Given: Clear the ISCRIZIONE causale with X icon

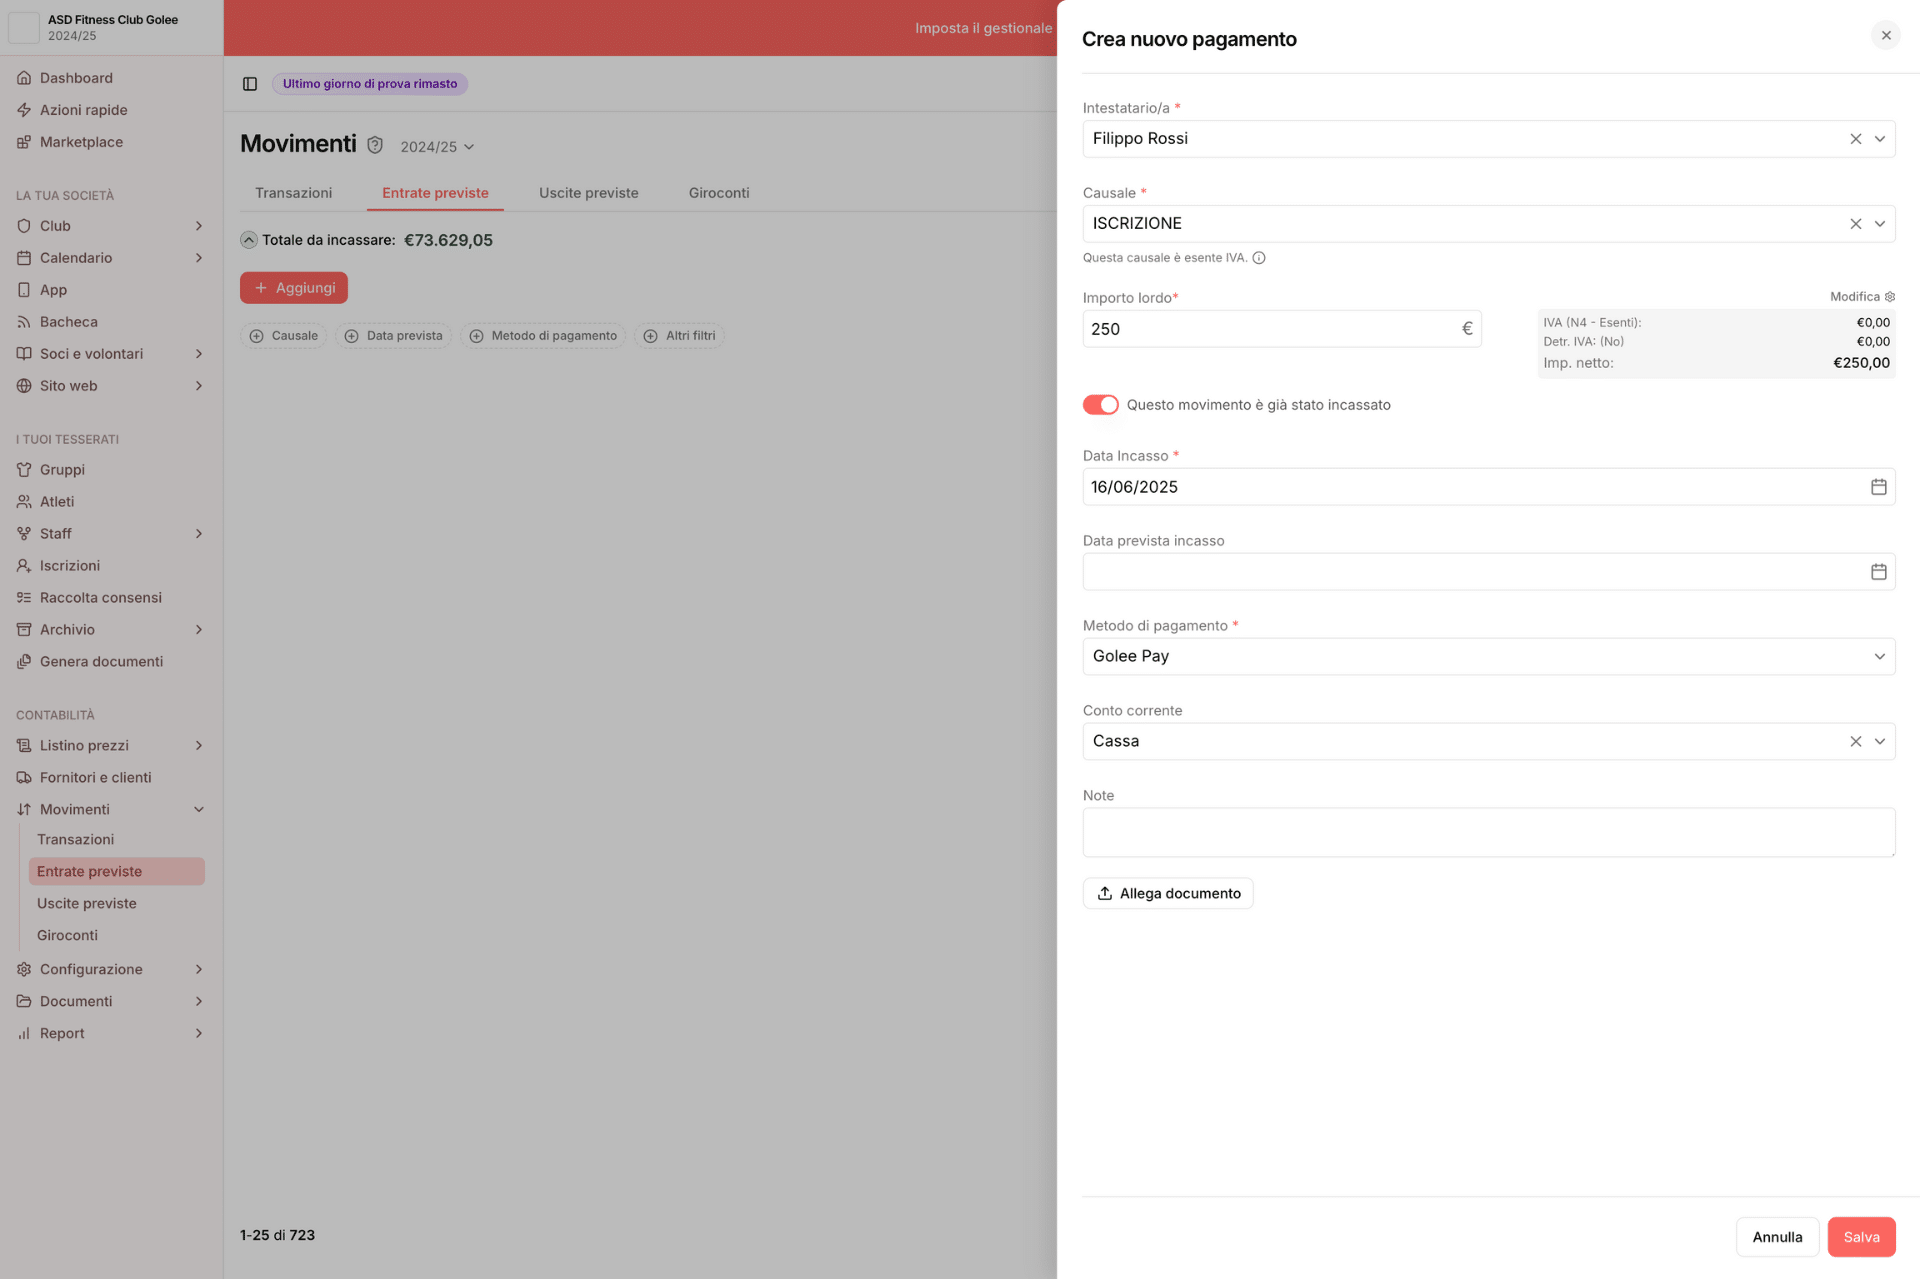Looking at the screenshot, I should 1855,224.
